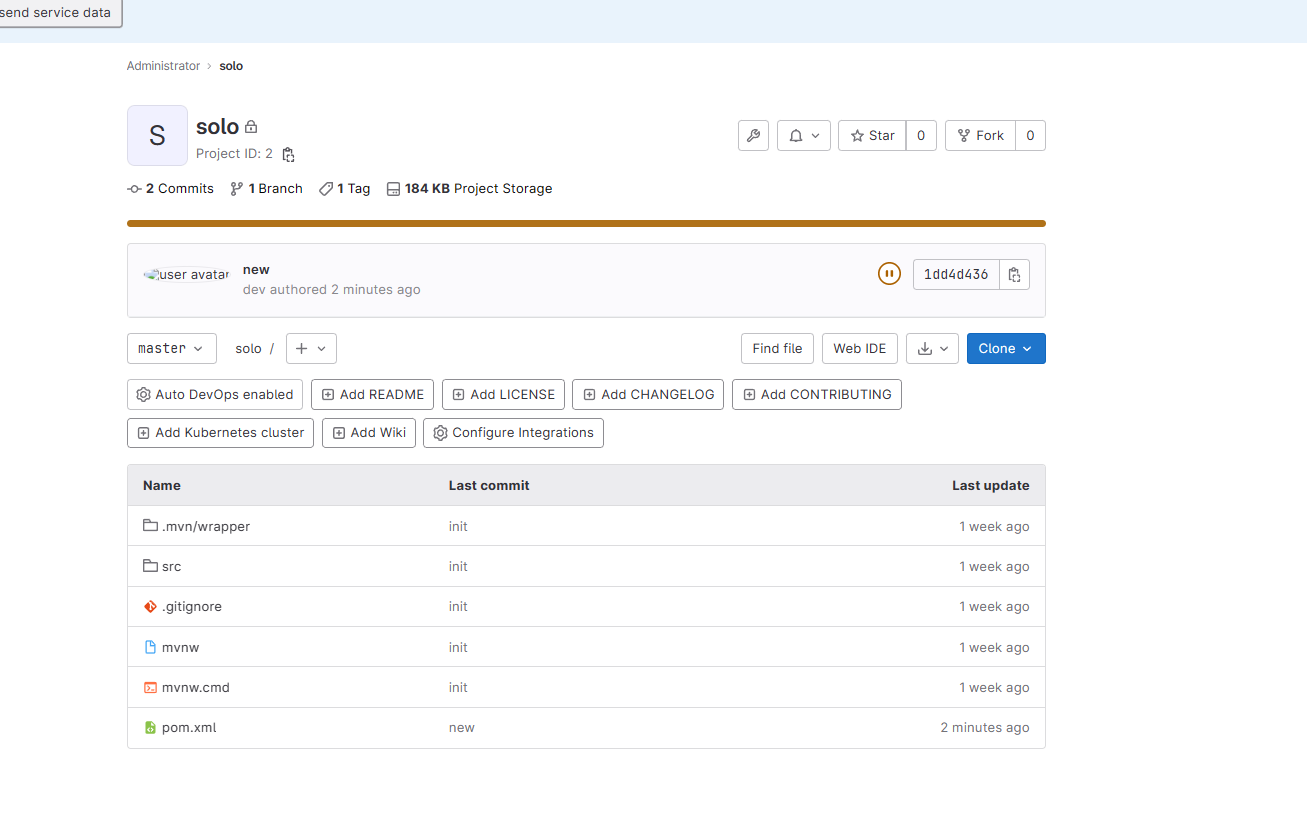Viewport: 1307px width, 816px height.
Task: Open the Web IDE
Action: (x=859, y=348)
